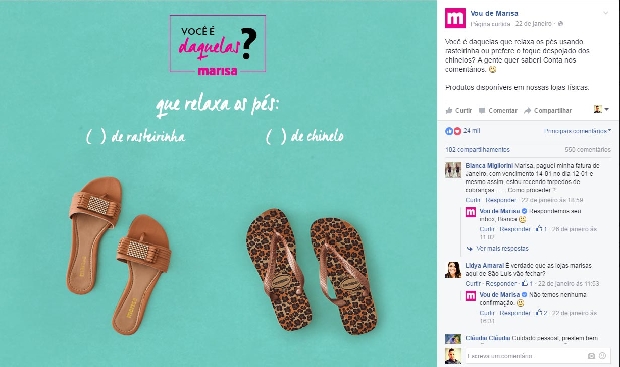The width and height of the screenshot is (620, 367).
Task: Open the 550 comentários link
Action: (588, 149)
